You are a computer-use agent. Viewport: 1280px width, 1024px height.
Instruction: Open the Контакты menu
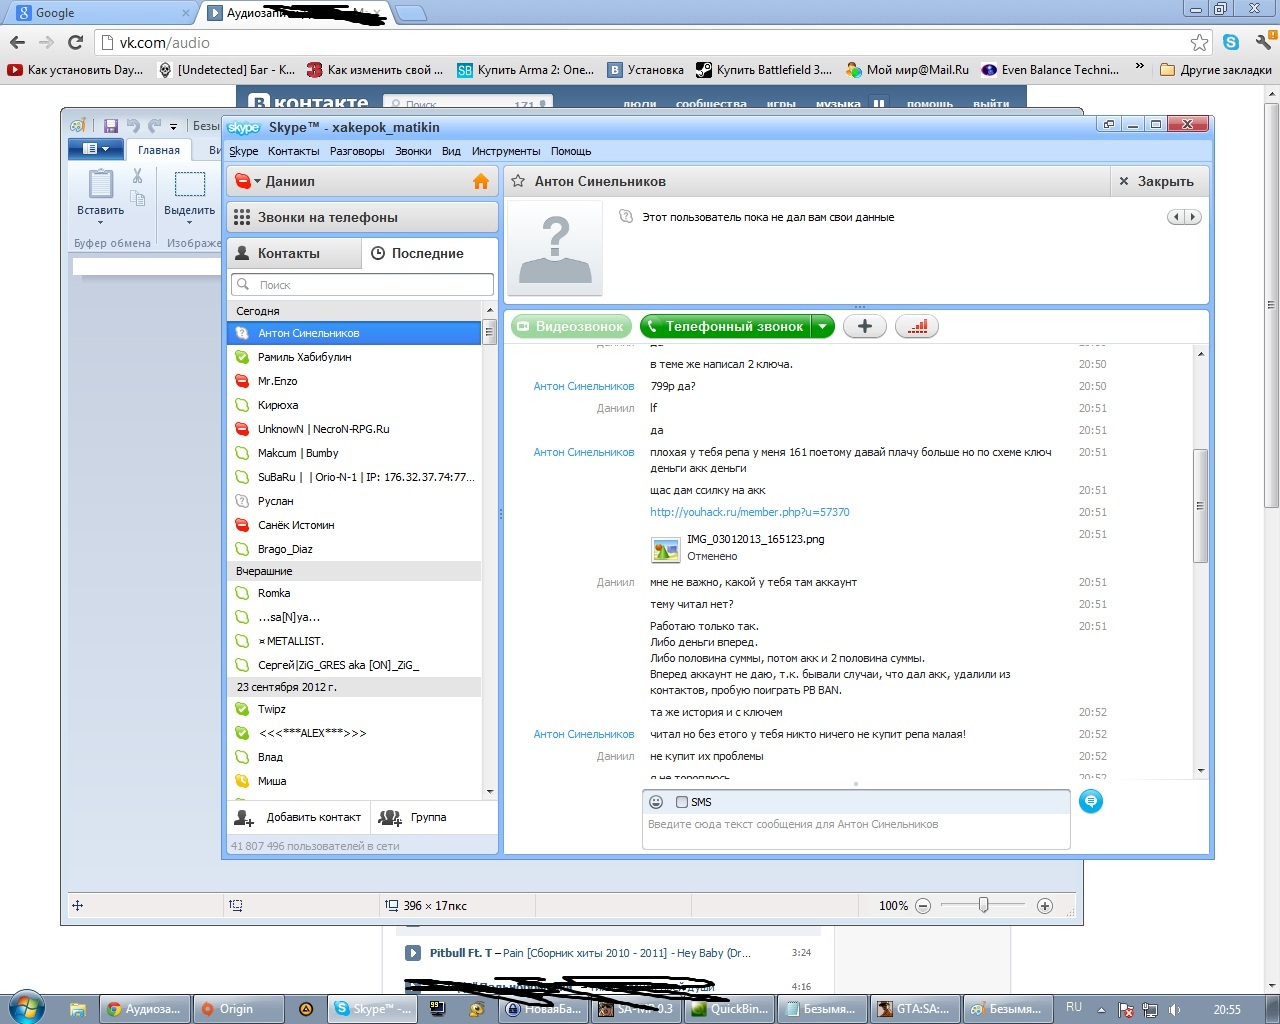(294, 151)
